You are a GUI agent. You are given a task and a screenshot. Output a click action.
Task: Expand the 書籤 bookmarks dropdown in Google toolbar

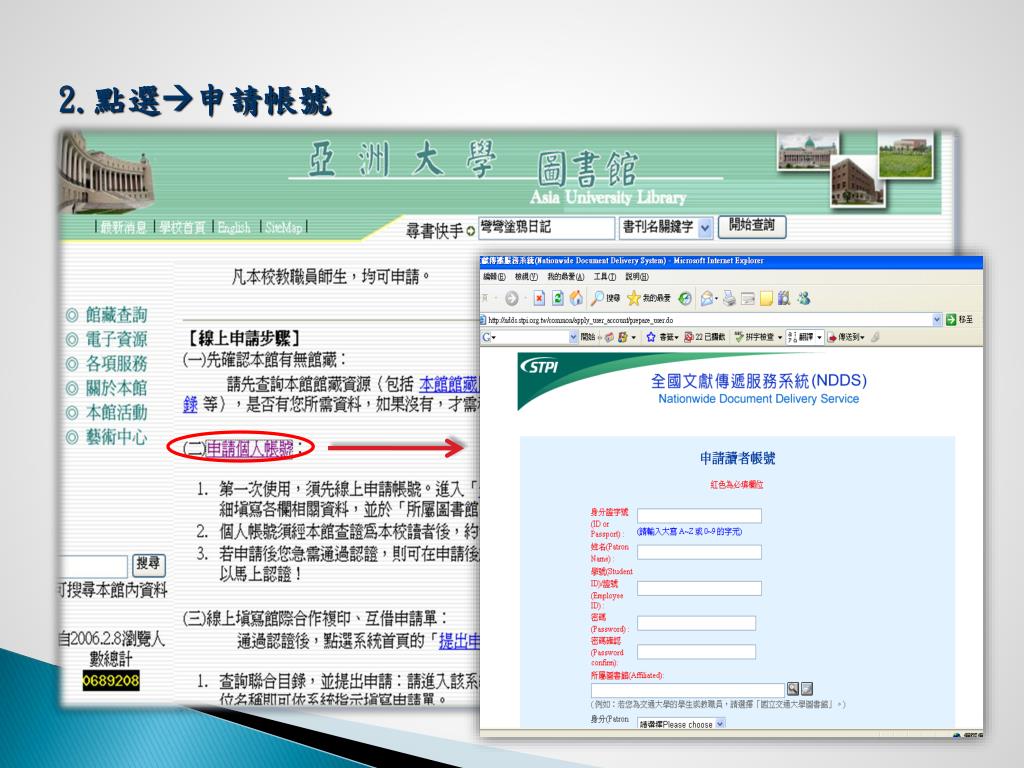677,337
